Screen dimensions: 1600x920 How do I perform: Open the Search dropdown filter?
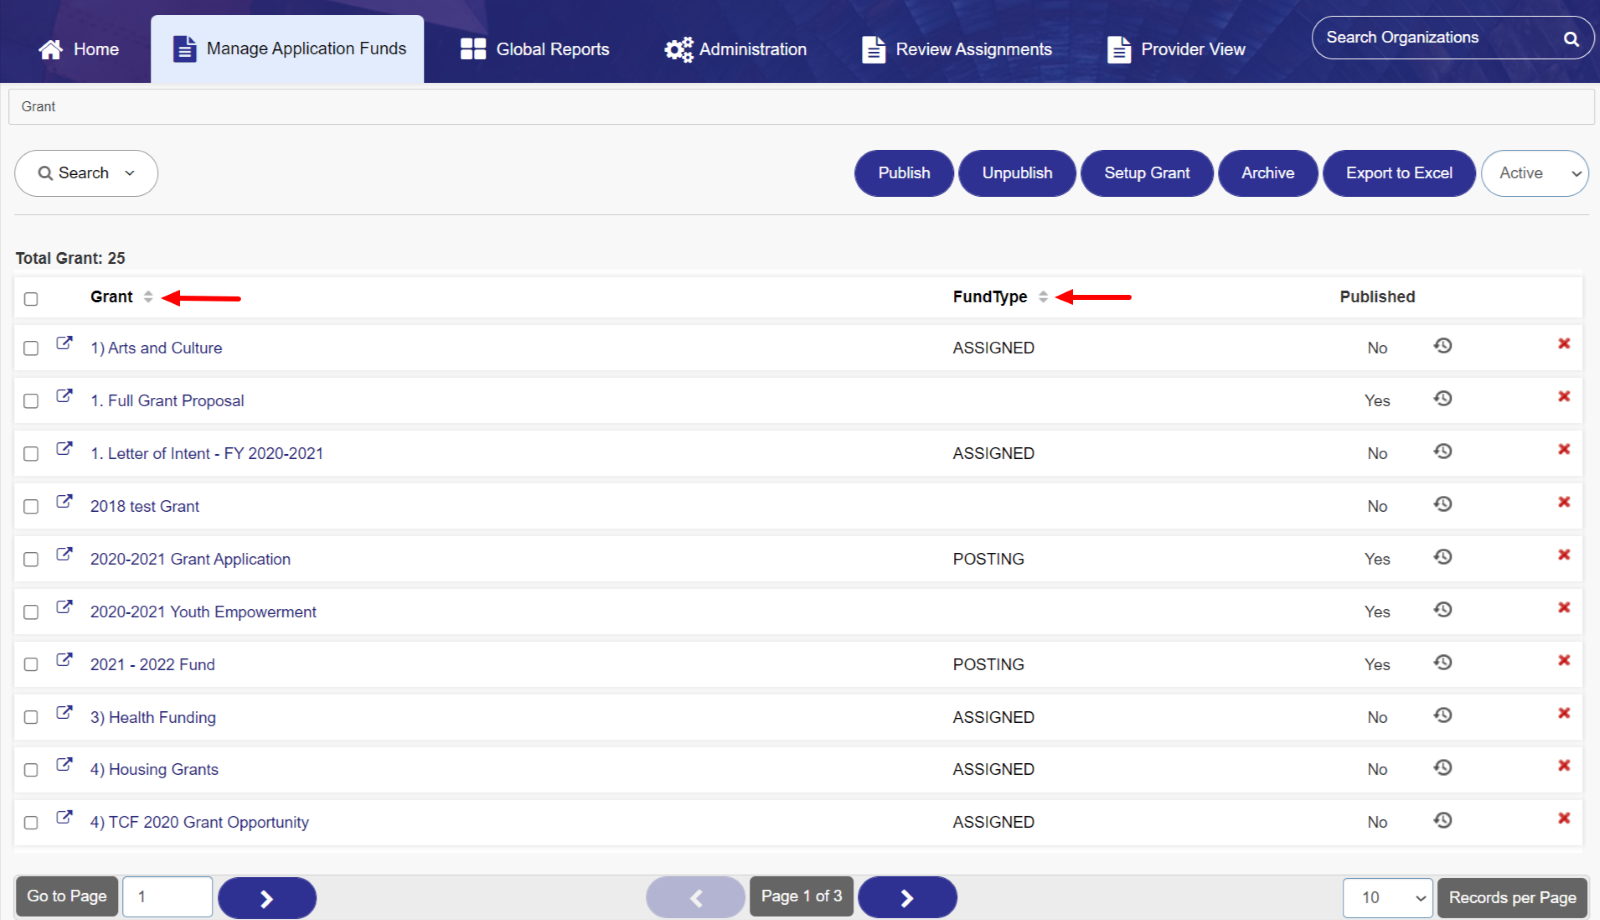point(86,173)
